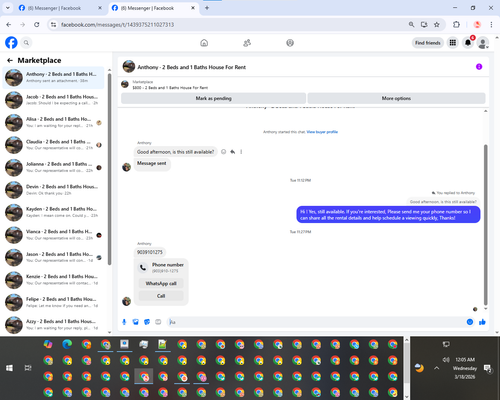Screen dimensions: 500x400
Task: Open Kayden's chat in the list
Action: [53, 212]
